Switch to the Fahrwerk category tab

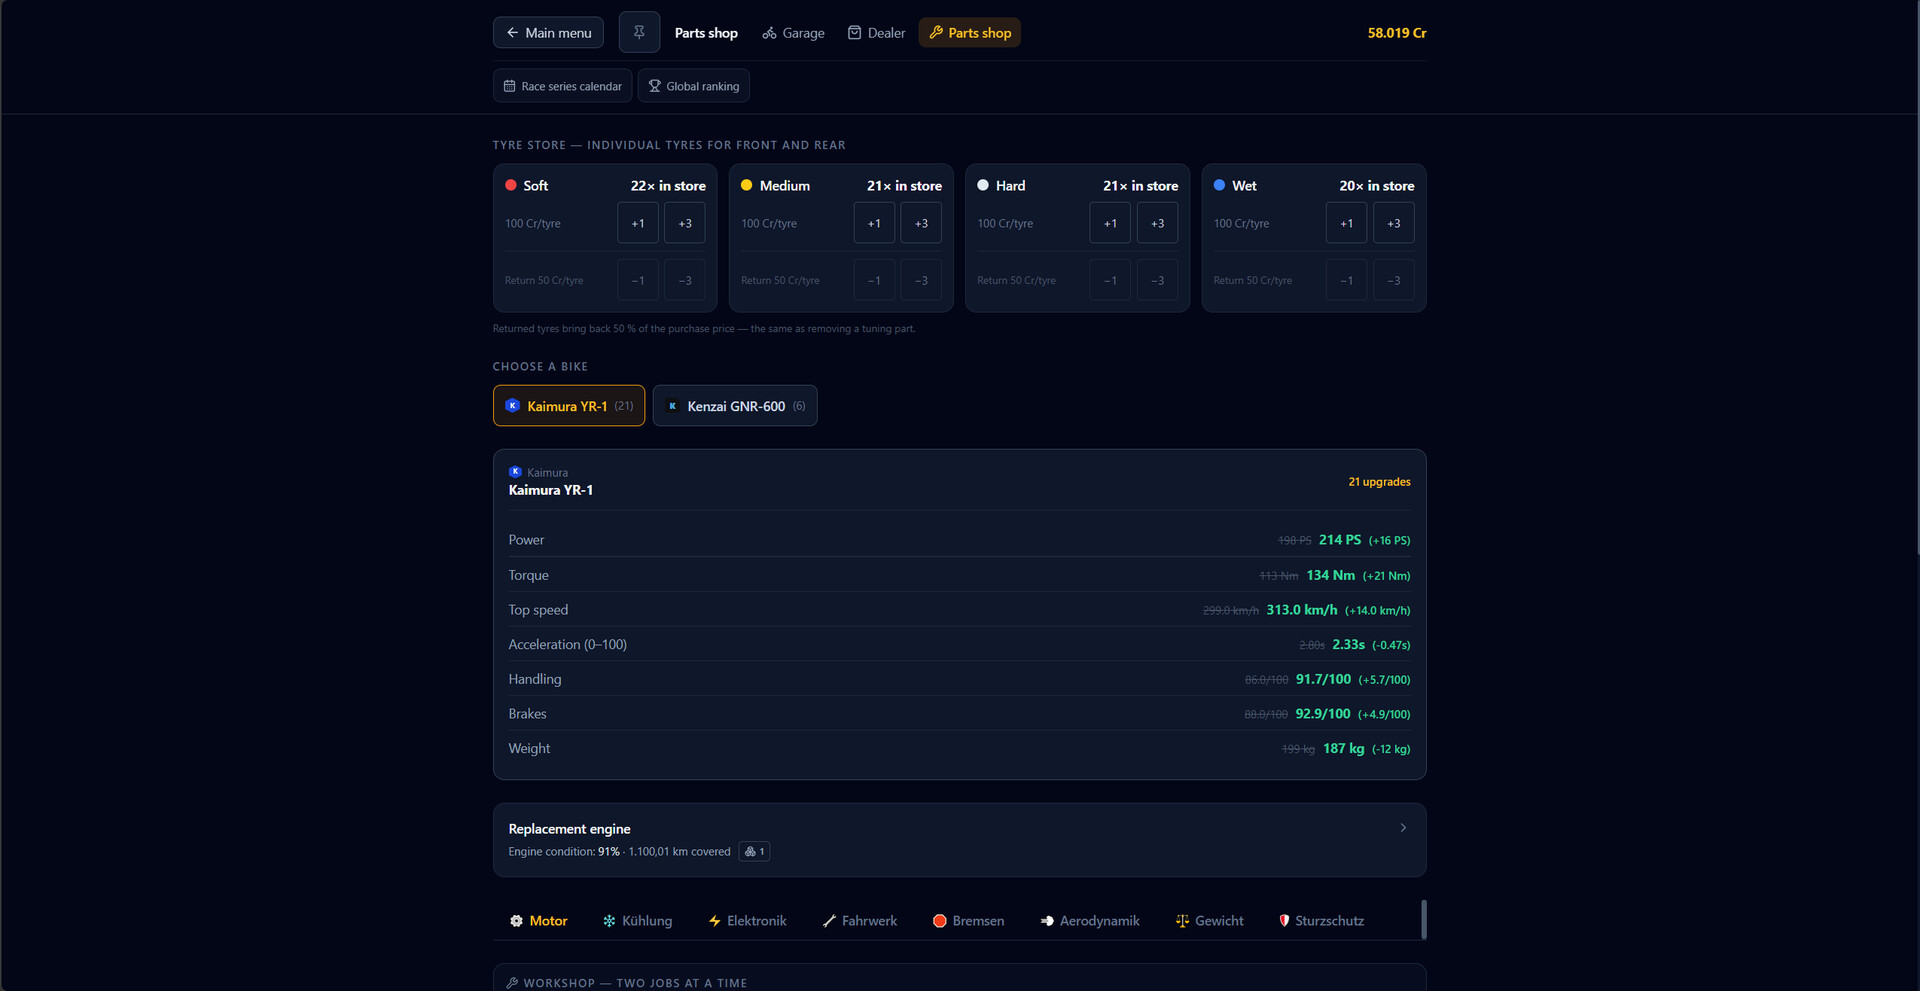pos(859,921)
